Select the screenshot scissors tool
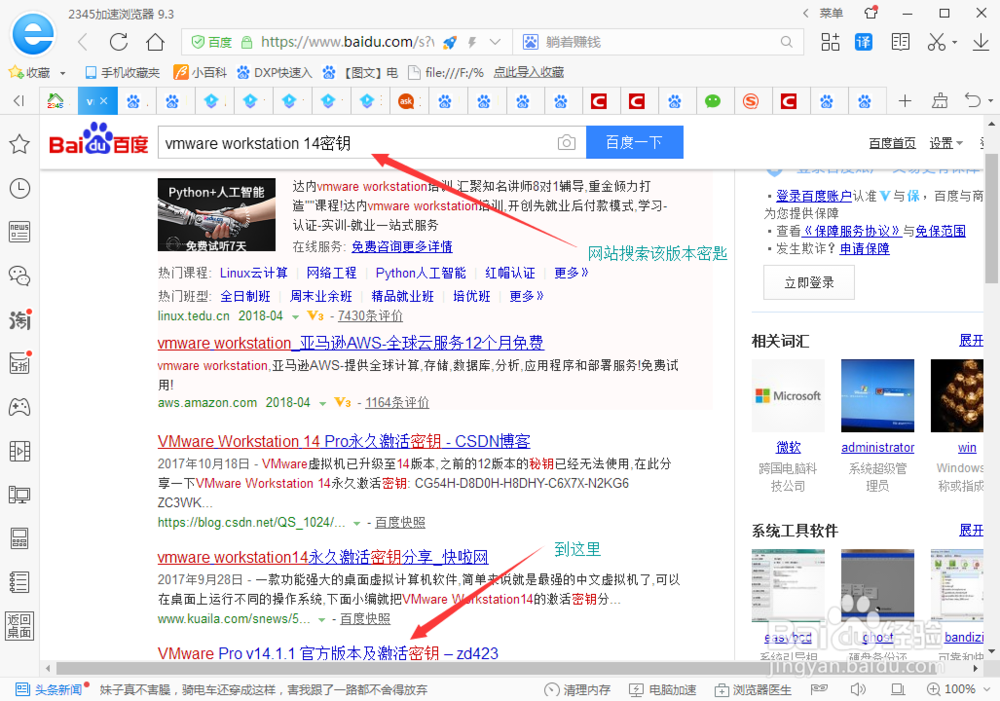The image size is (1000, 701). click(936, 42)
